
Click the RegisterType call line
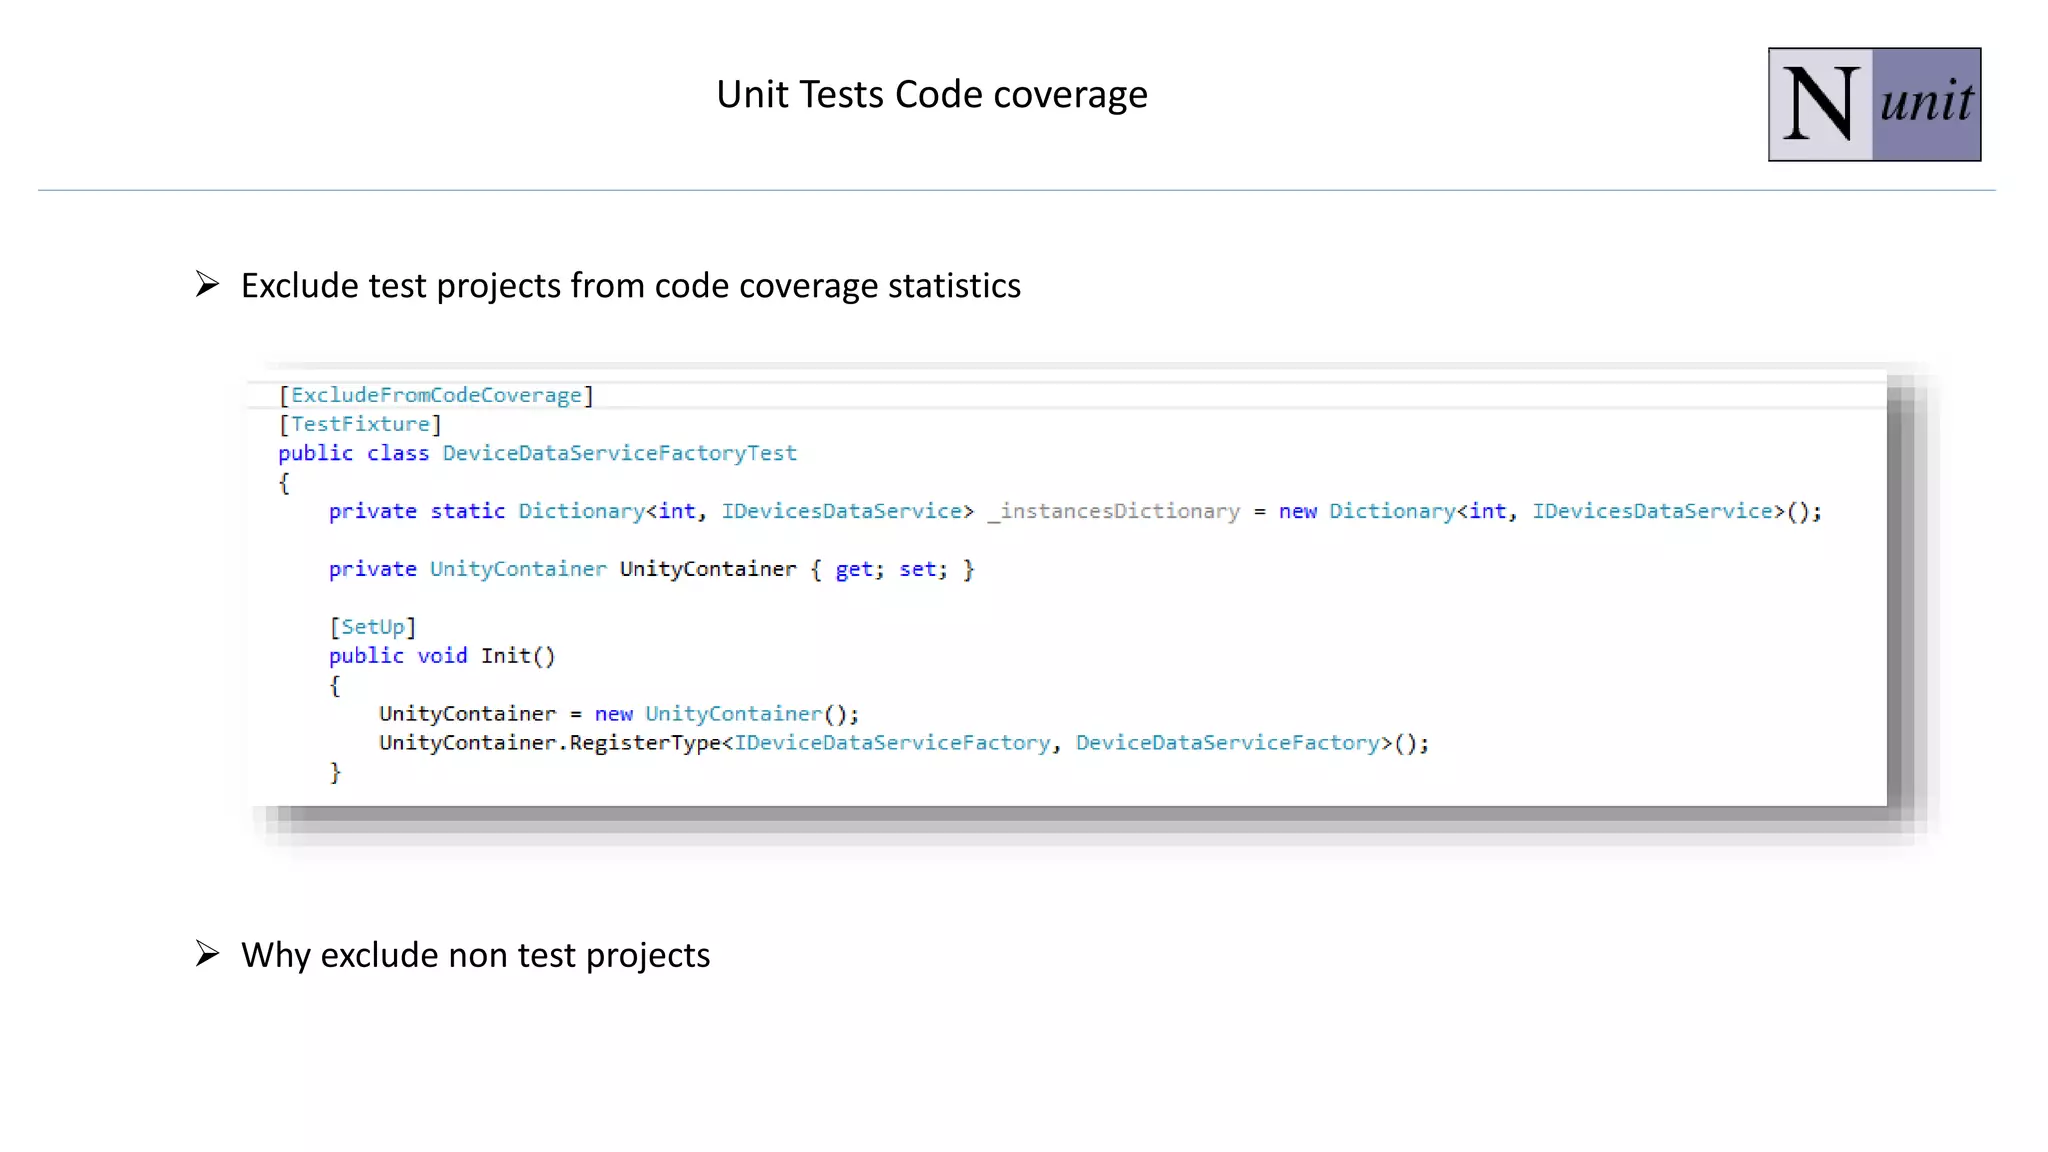(x=904, y=743)
